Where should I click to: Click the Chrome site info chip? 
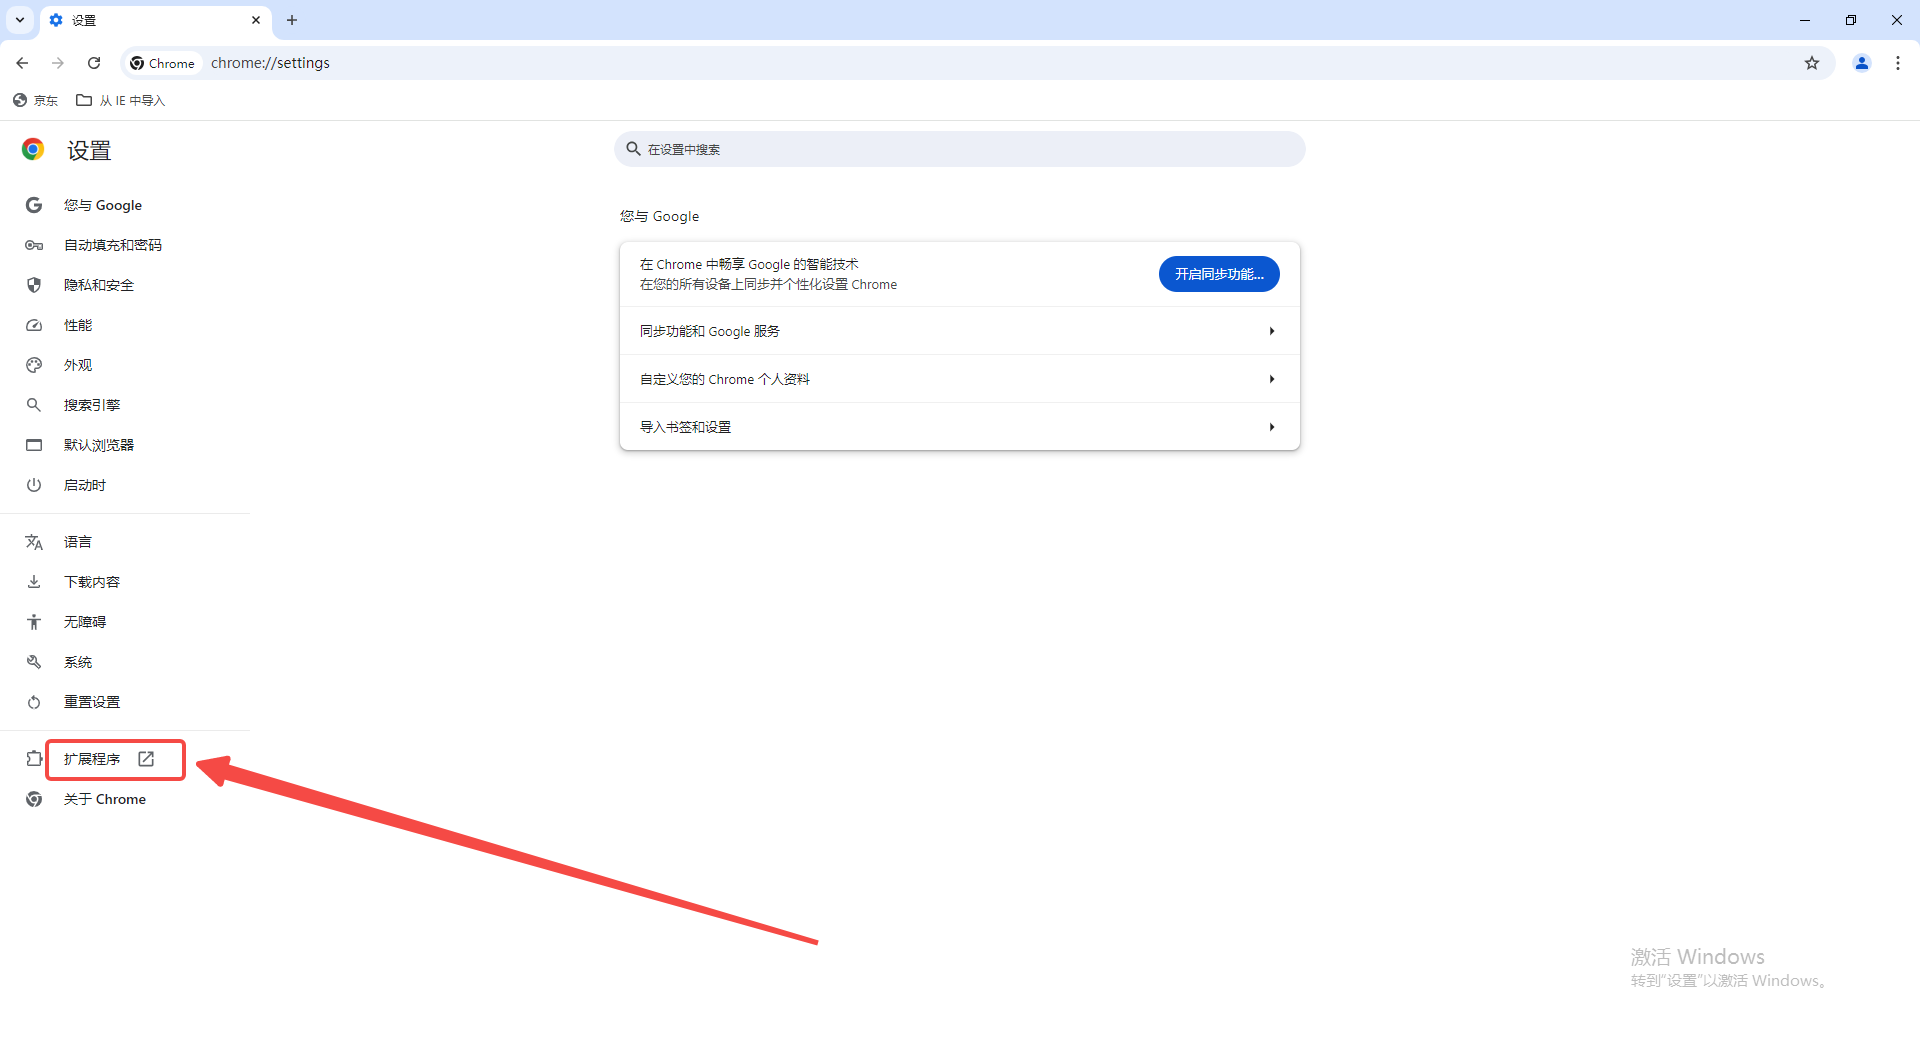[163, 63]
